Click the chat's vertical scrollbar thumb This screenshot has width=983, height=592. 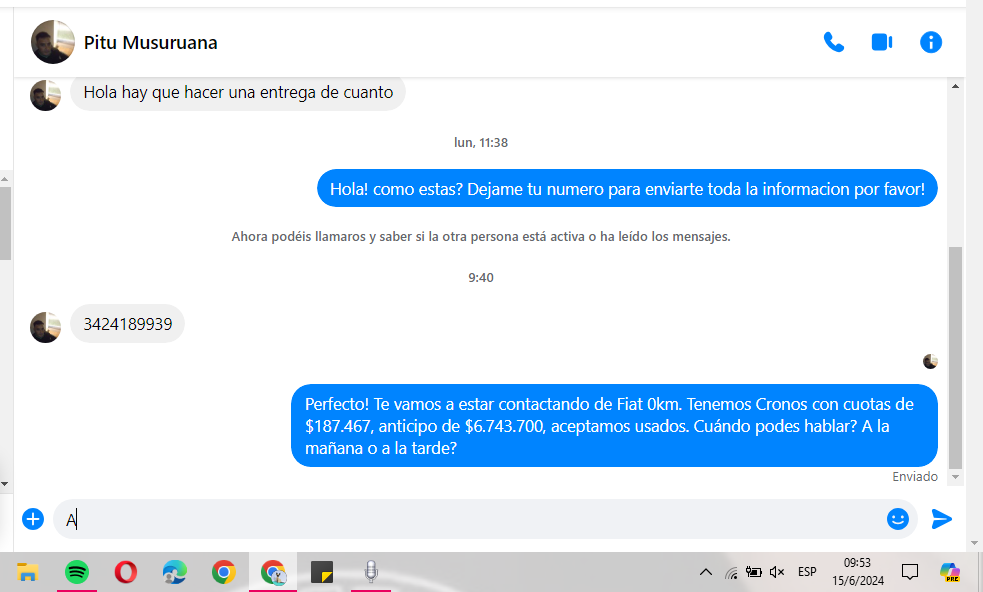955,357
